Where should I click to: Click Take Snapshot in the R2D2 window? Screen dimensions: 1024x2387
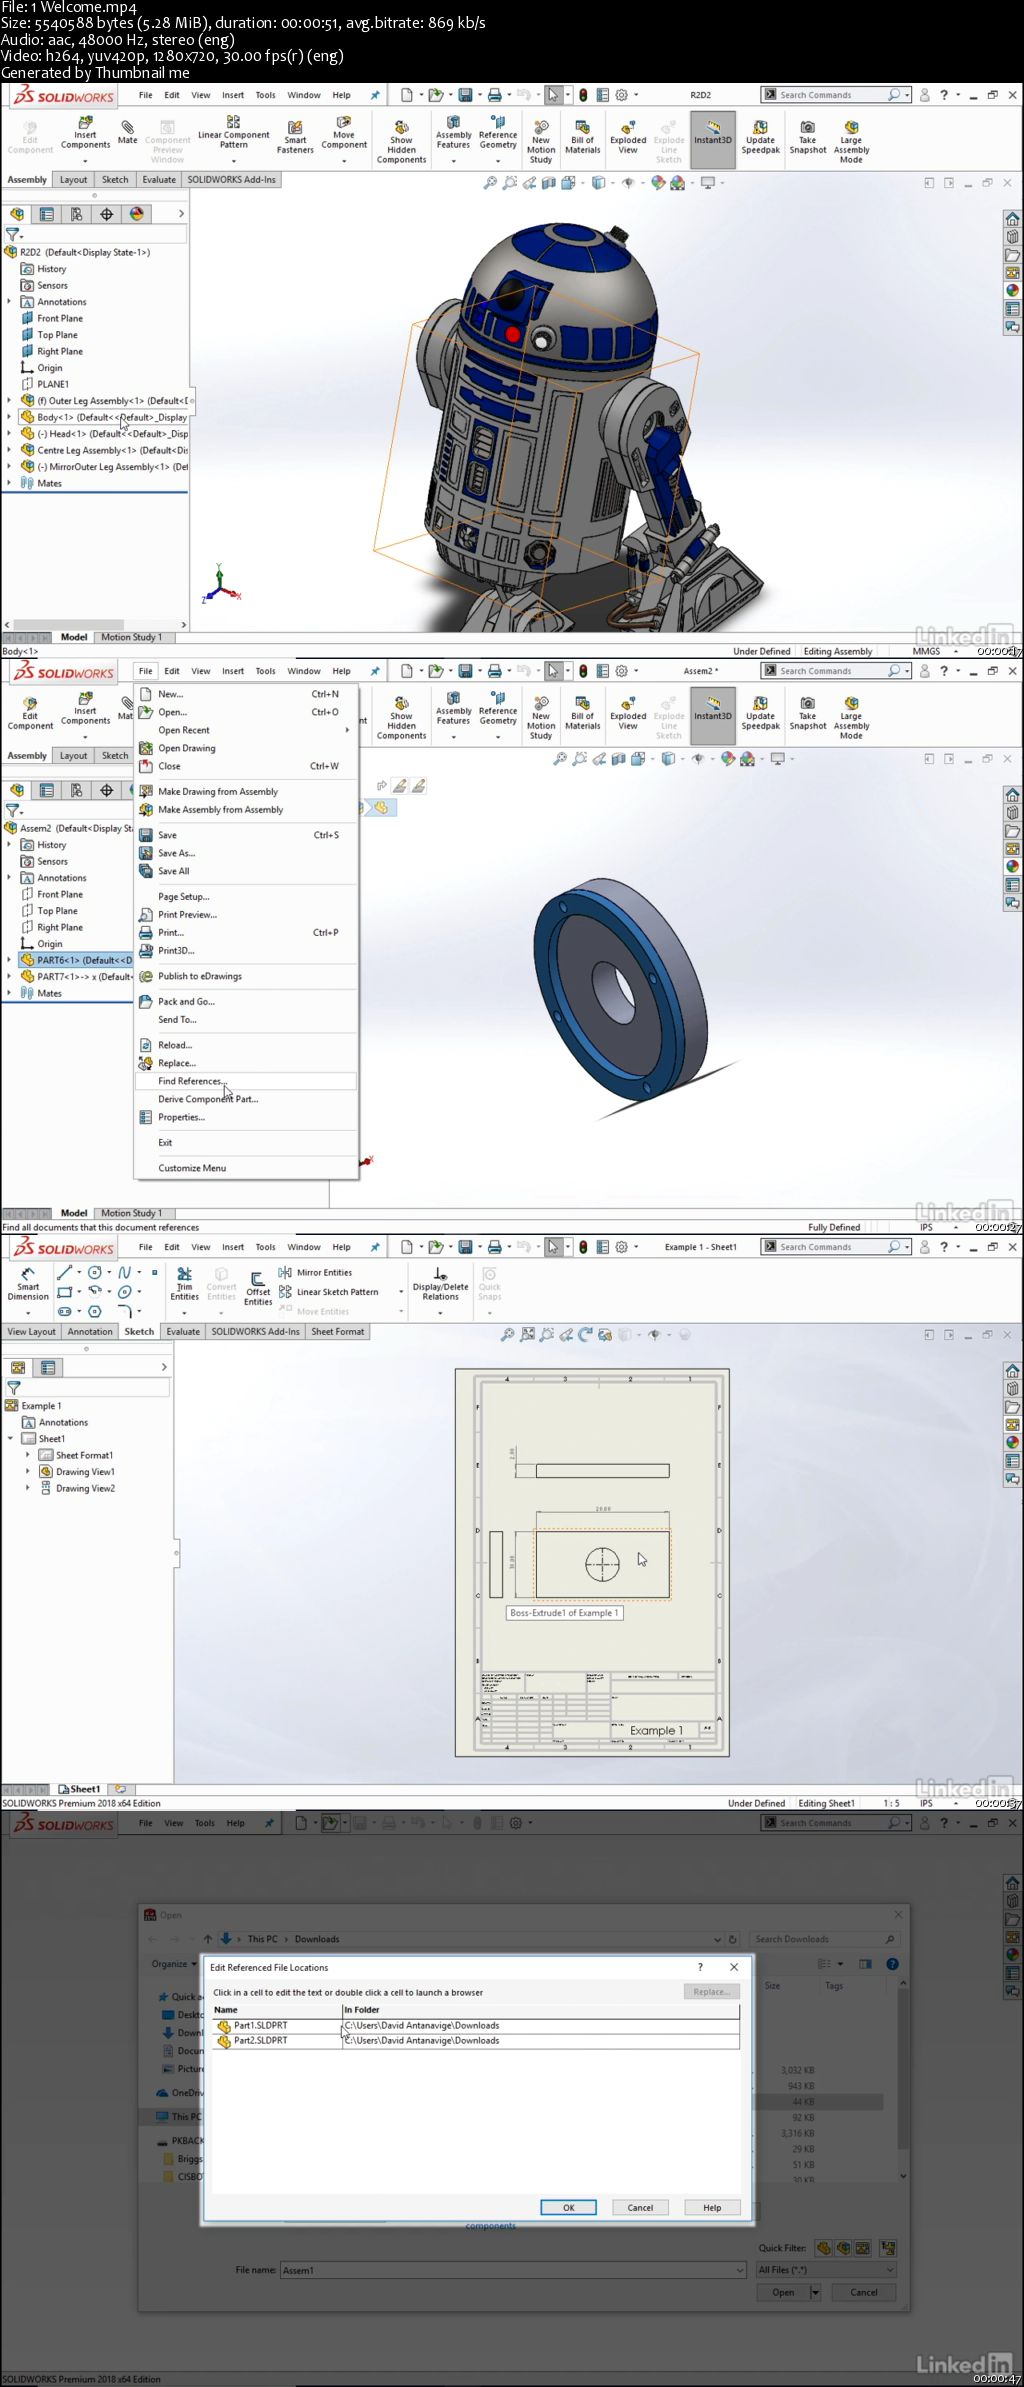808,137
